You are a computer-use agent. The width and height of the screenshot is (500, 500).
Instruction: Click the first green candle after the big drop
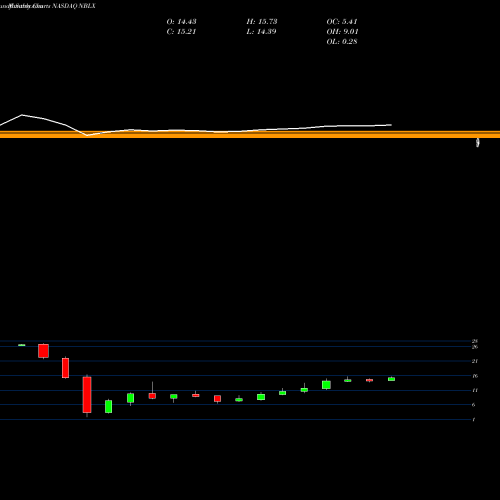pos(109,406)
